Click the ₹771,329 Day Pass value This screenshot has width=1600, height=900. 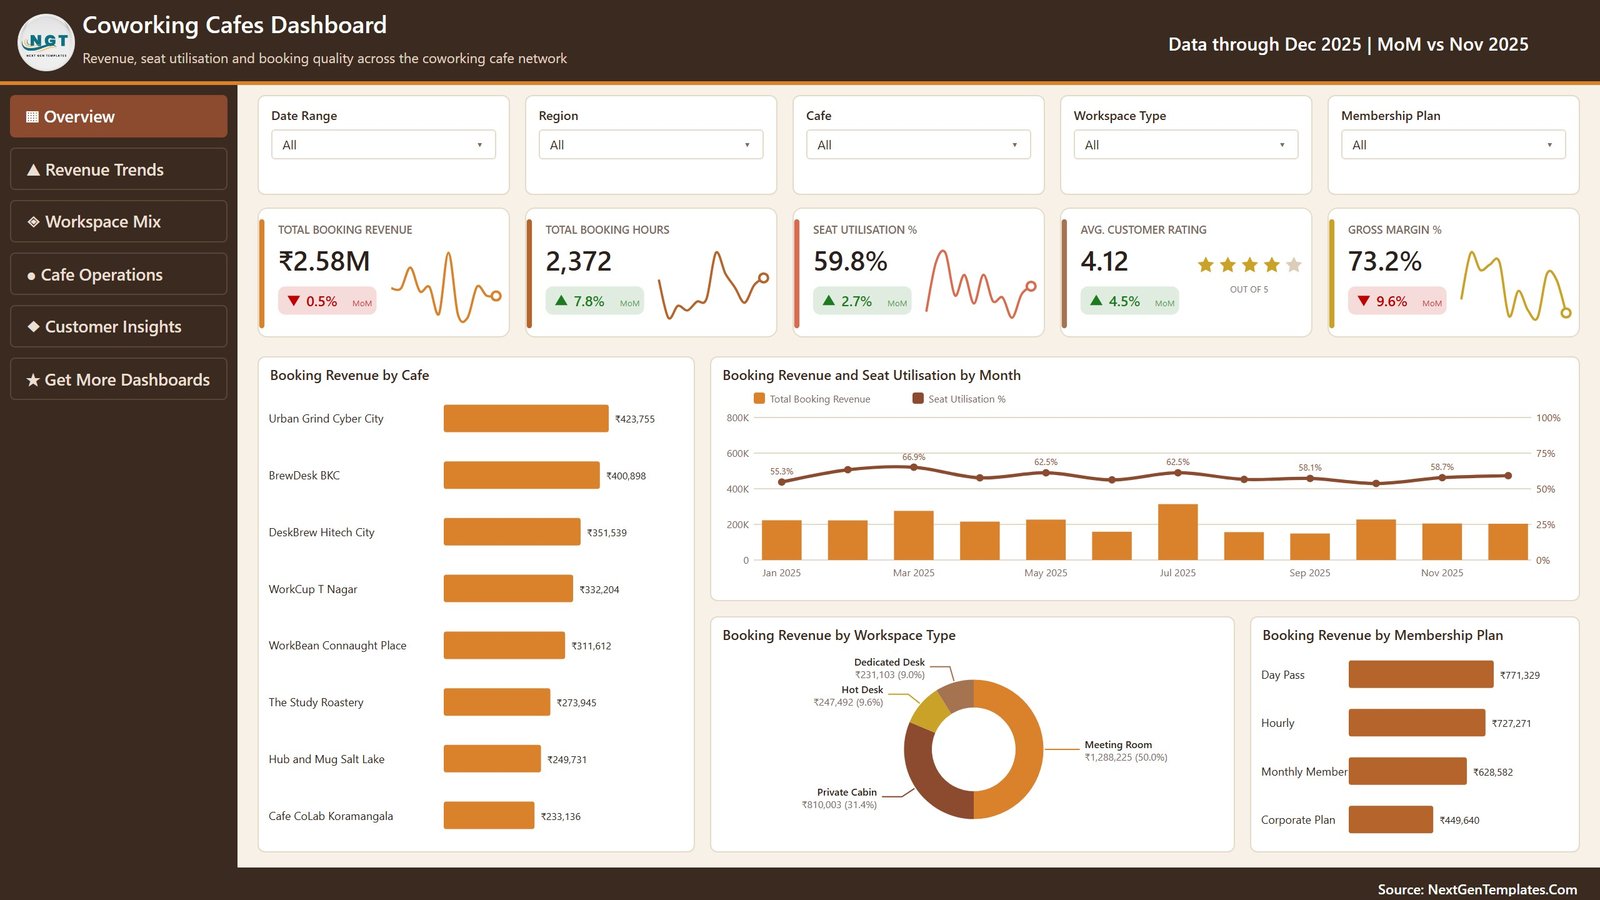[1520, 675]
